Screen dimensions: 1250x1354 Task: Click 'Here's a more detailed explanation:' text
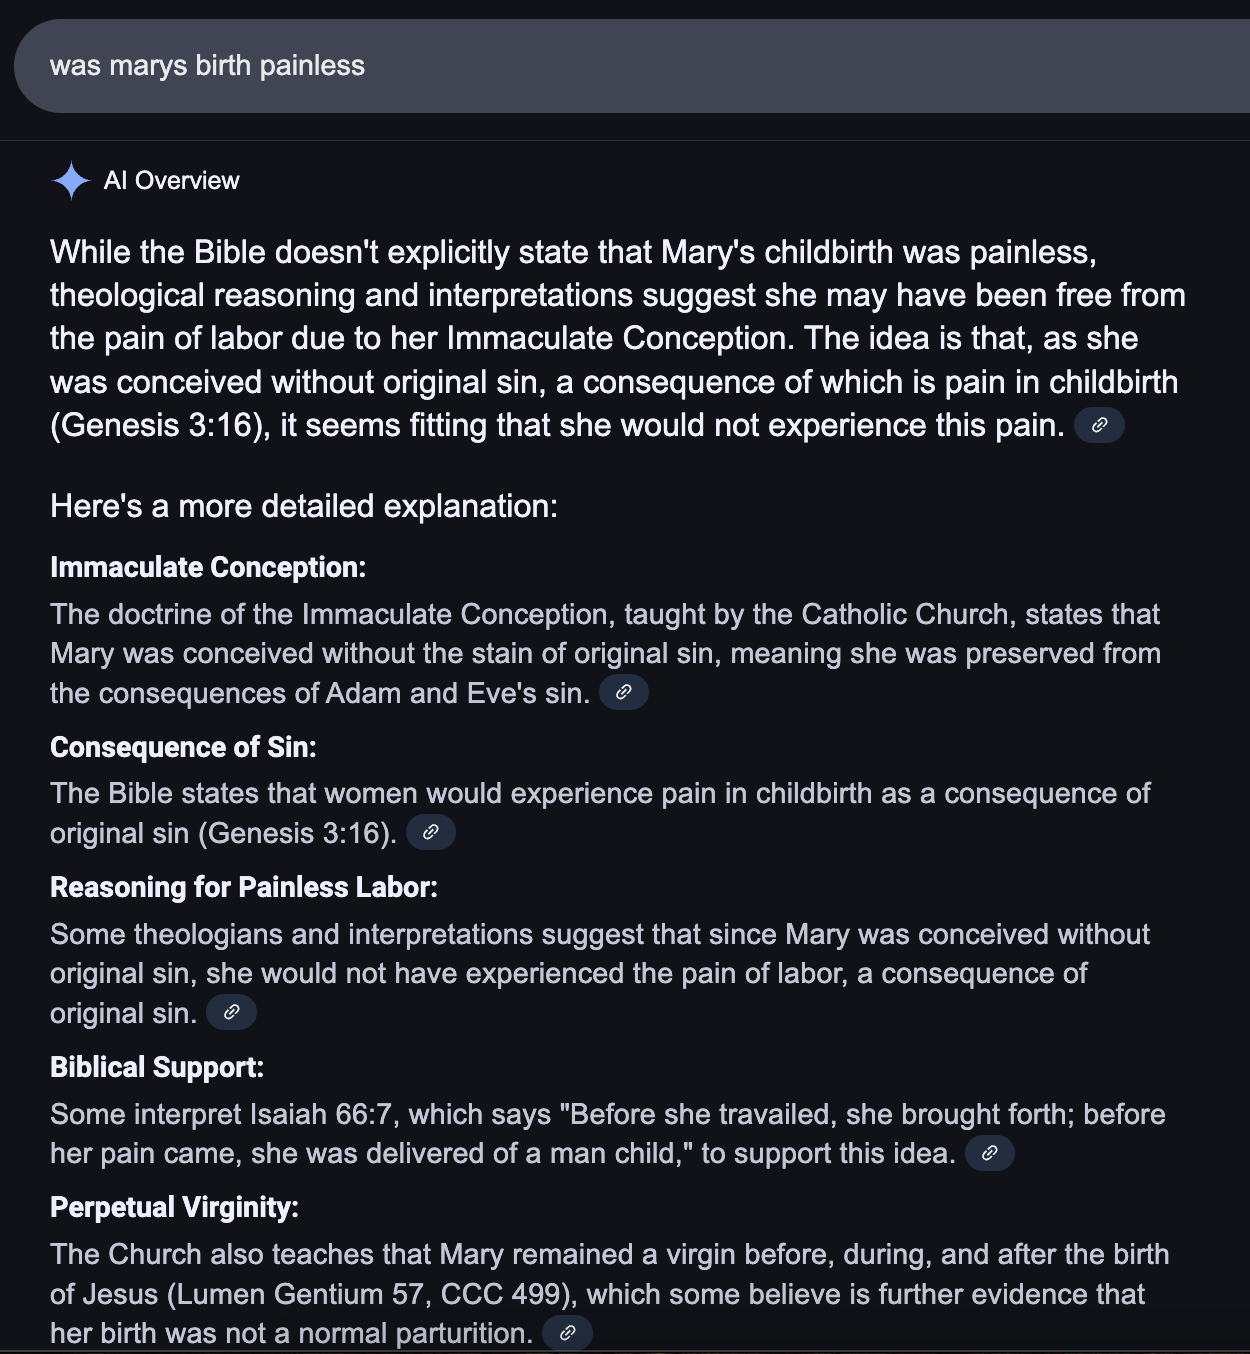point(304,506)
